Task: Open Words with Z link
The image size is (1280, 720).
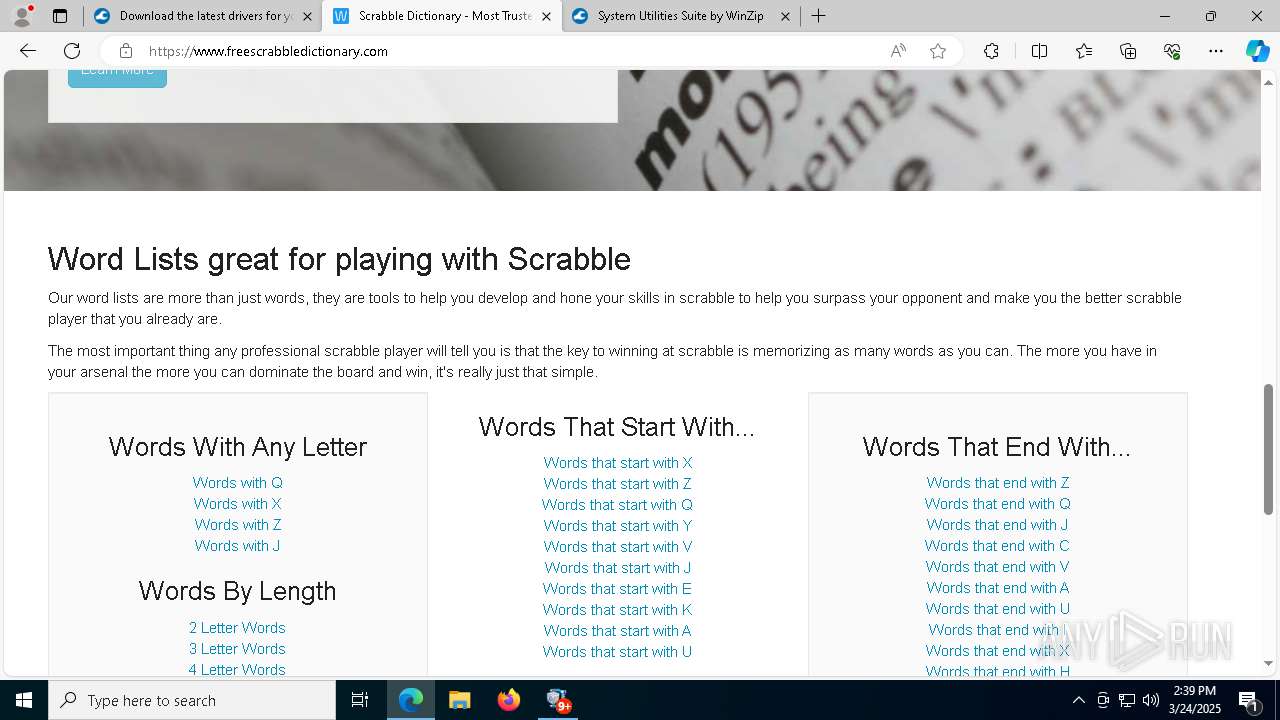Action: (x=238, y=525)
